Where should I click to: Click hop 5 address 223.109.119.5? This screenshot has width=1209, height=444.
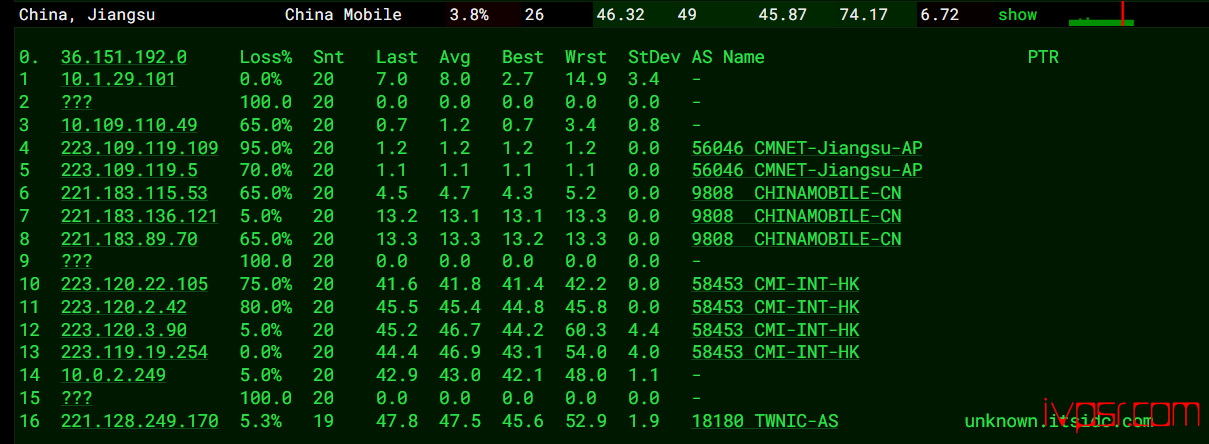point(129,171)
